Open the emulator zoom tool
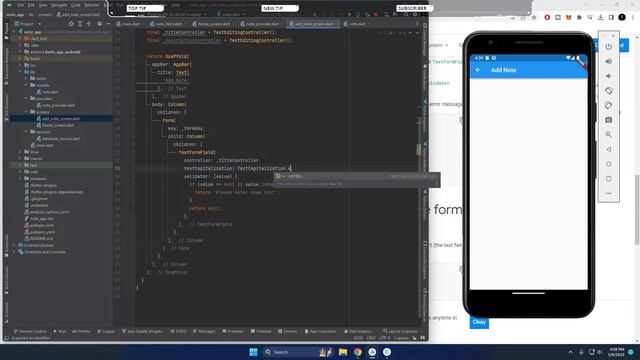 coord(609,135)
